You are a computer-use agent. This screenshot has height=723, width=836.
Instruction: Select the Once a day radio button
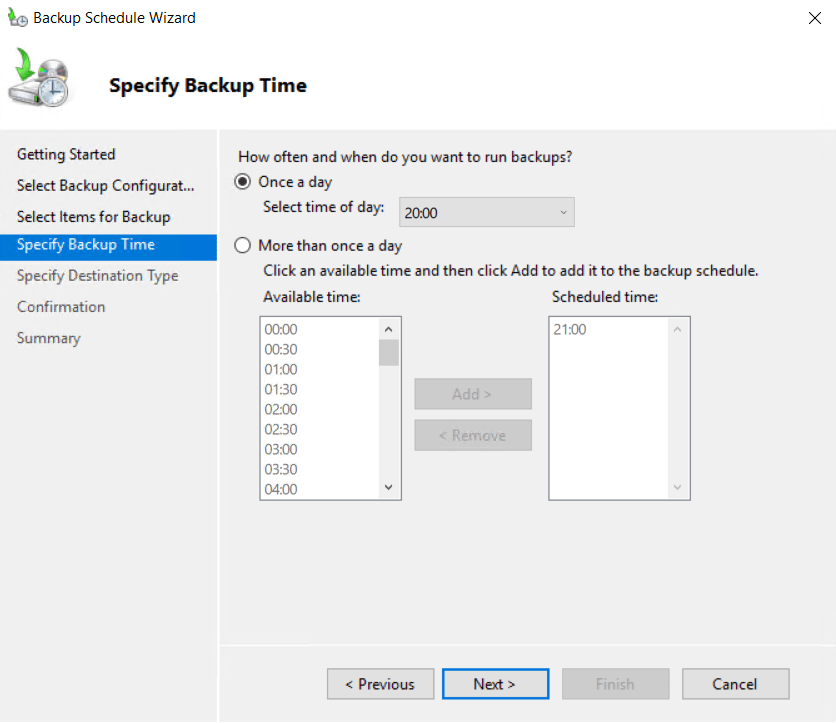243,182
